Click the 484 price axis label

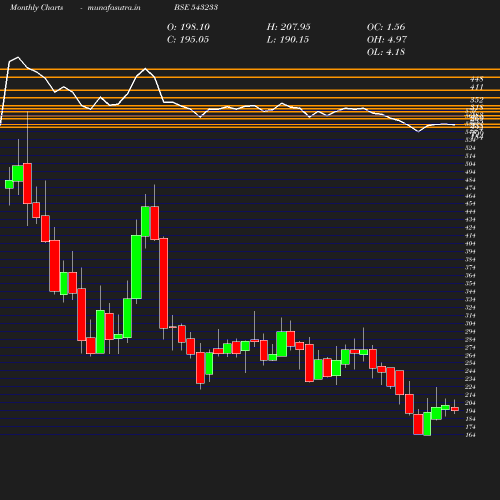pos(470,180)
